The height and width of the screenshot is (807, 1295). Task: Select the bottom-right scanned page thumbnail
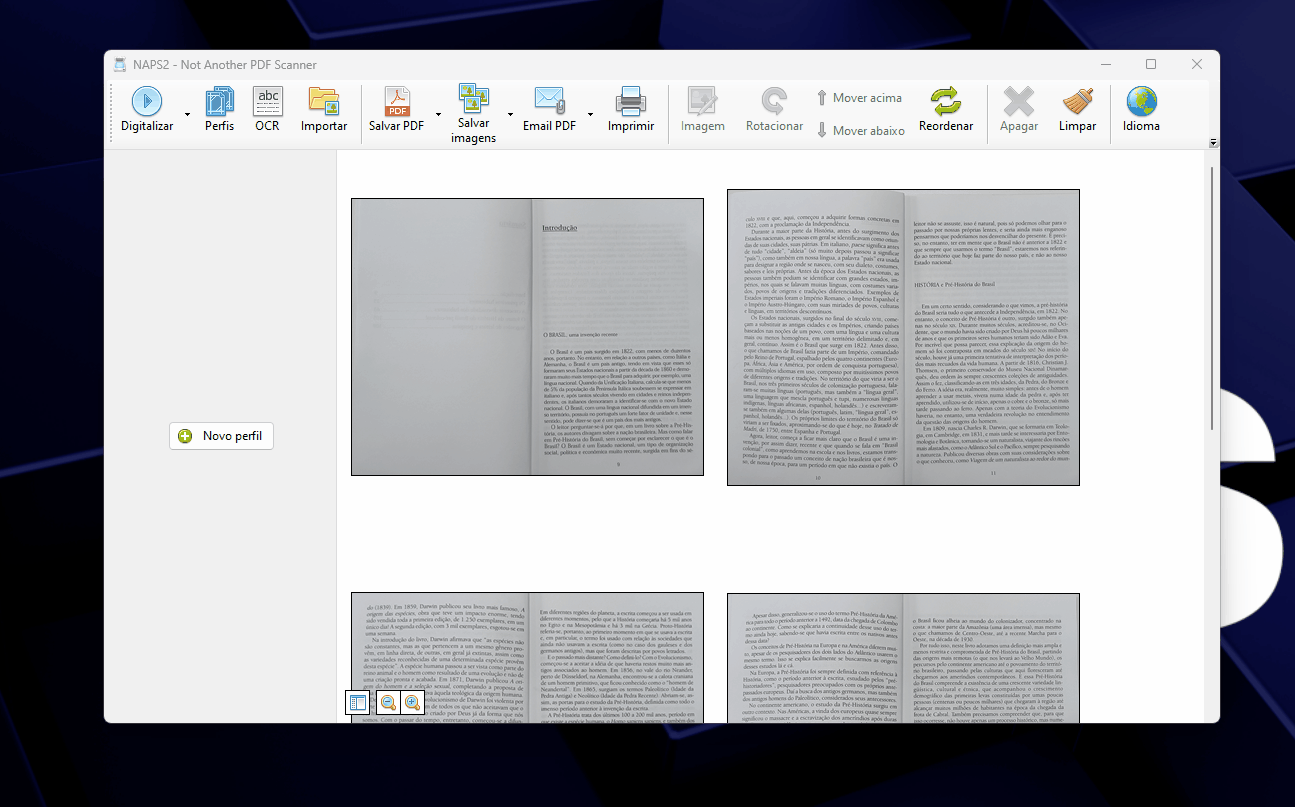coord(903,657)
